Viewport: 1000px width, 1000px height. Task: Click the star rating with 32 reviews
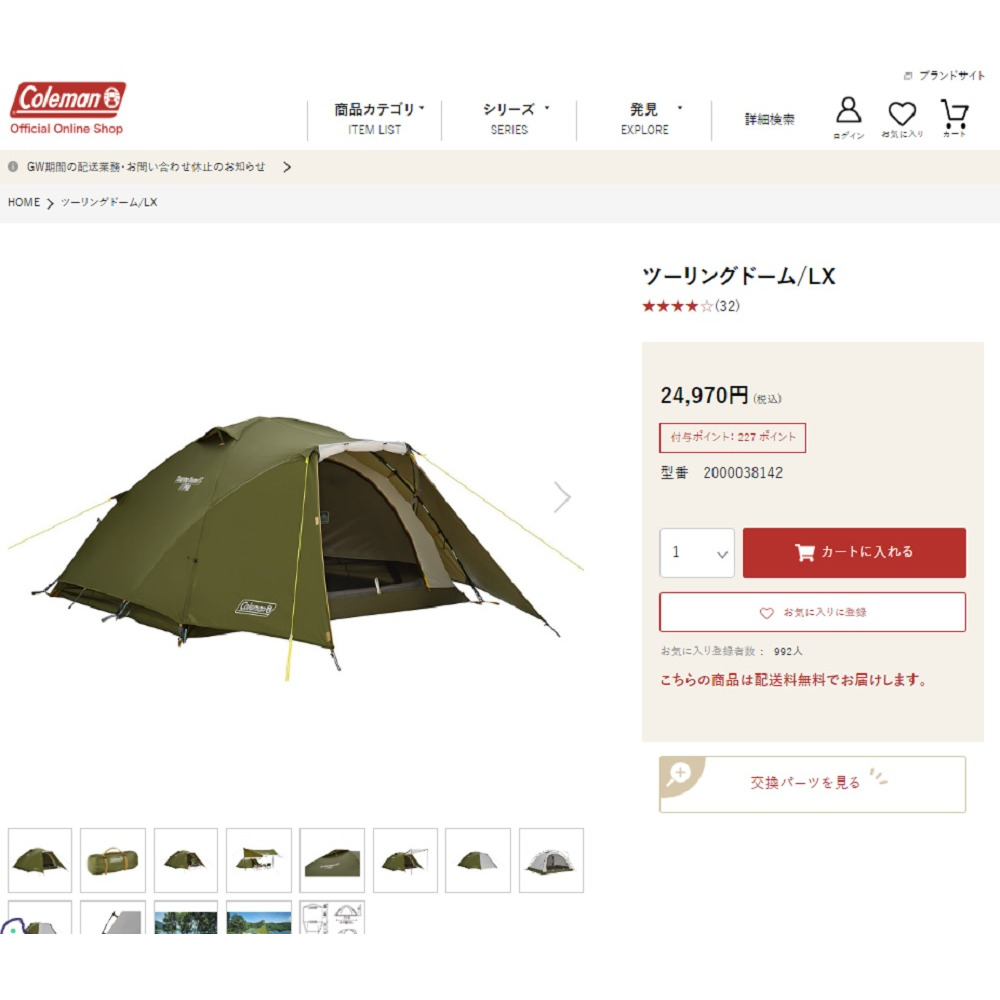point(691,306)
